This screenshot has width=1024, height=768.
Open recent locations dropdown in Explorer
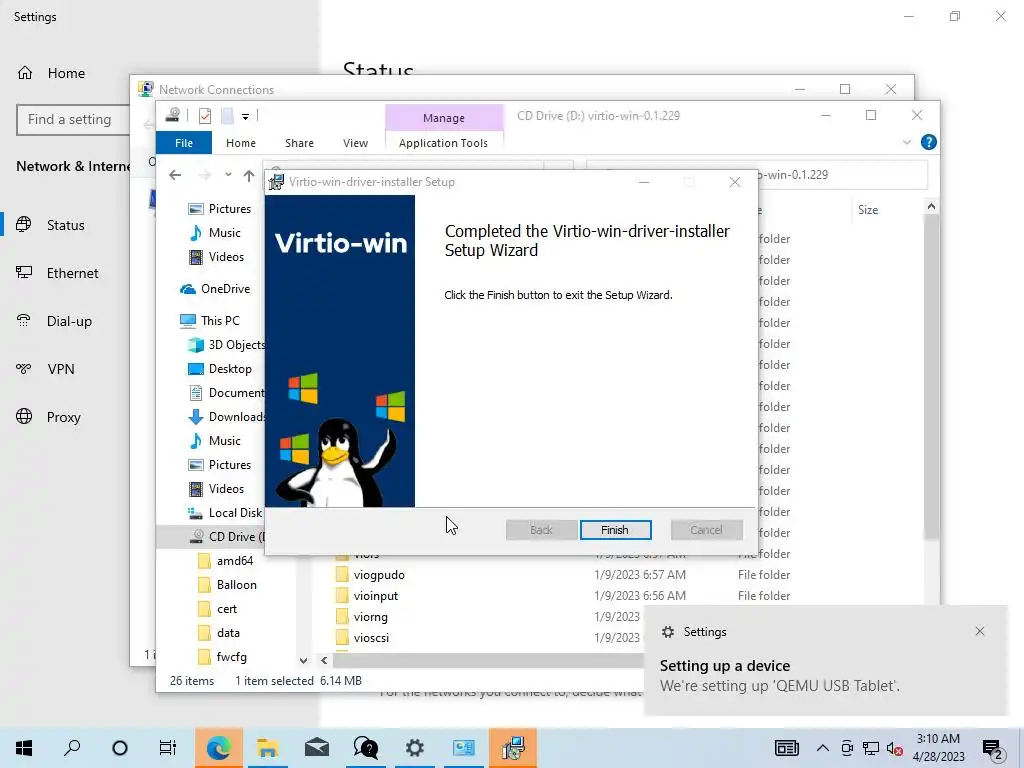228,175
